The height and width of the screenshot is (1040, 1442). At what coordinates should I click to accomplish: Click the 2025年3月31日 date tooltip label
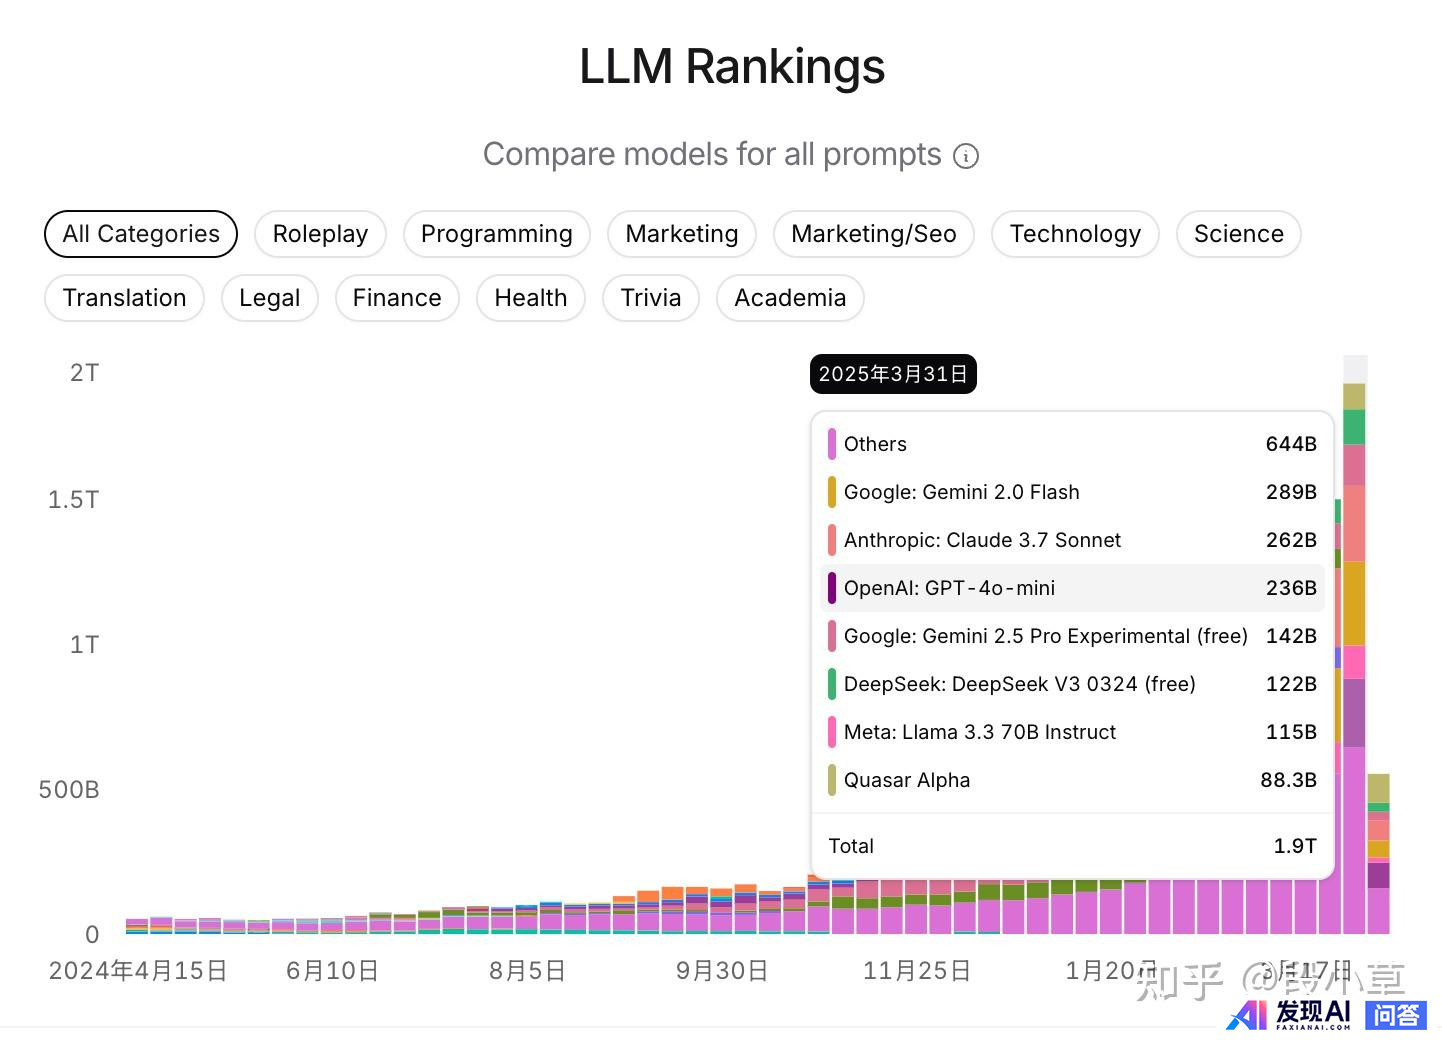point(893,374)
